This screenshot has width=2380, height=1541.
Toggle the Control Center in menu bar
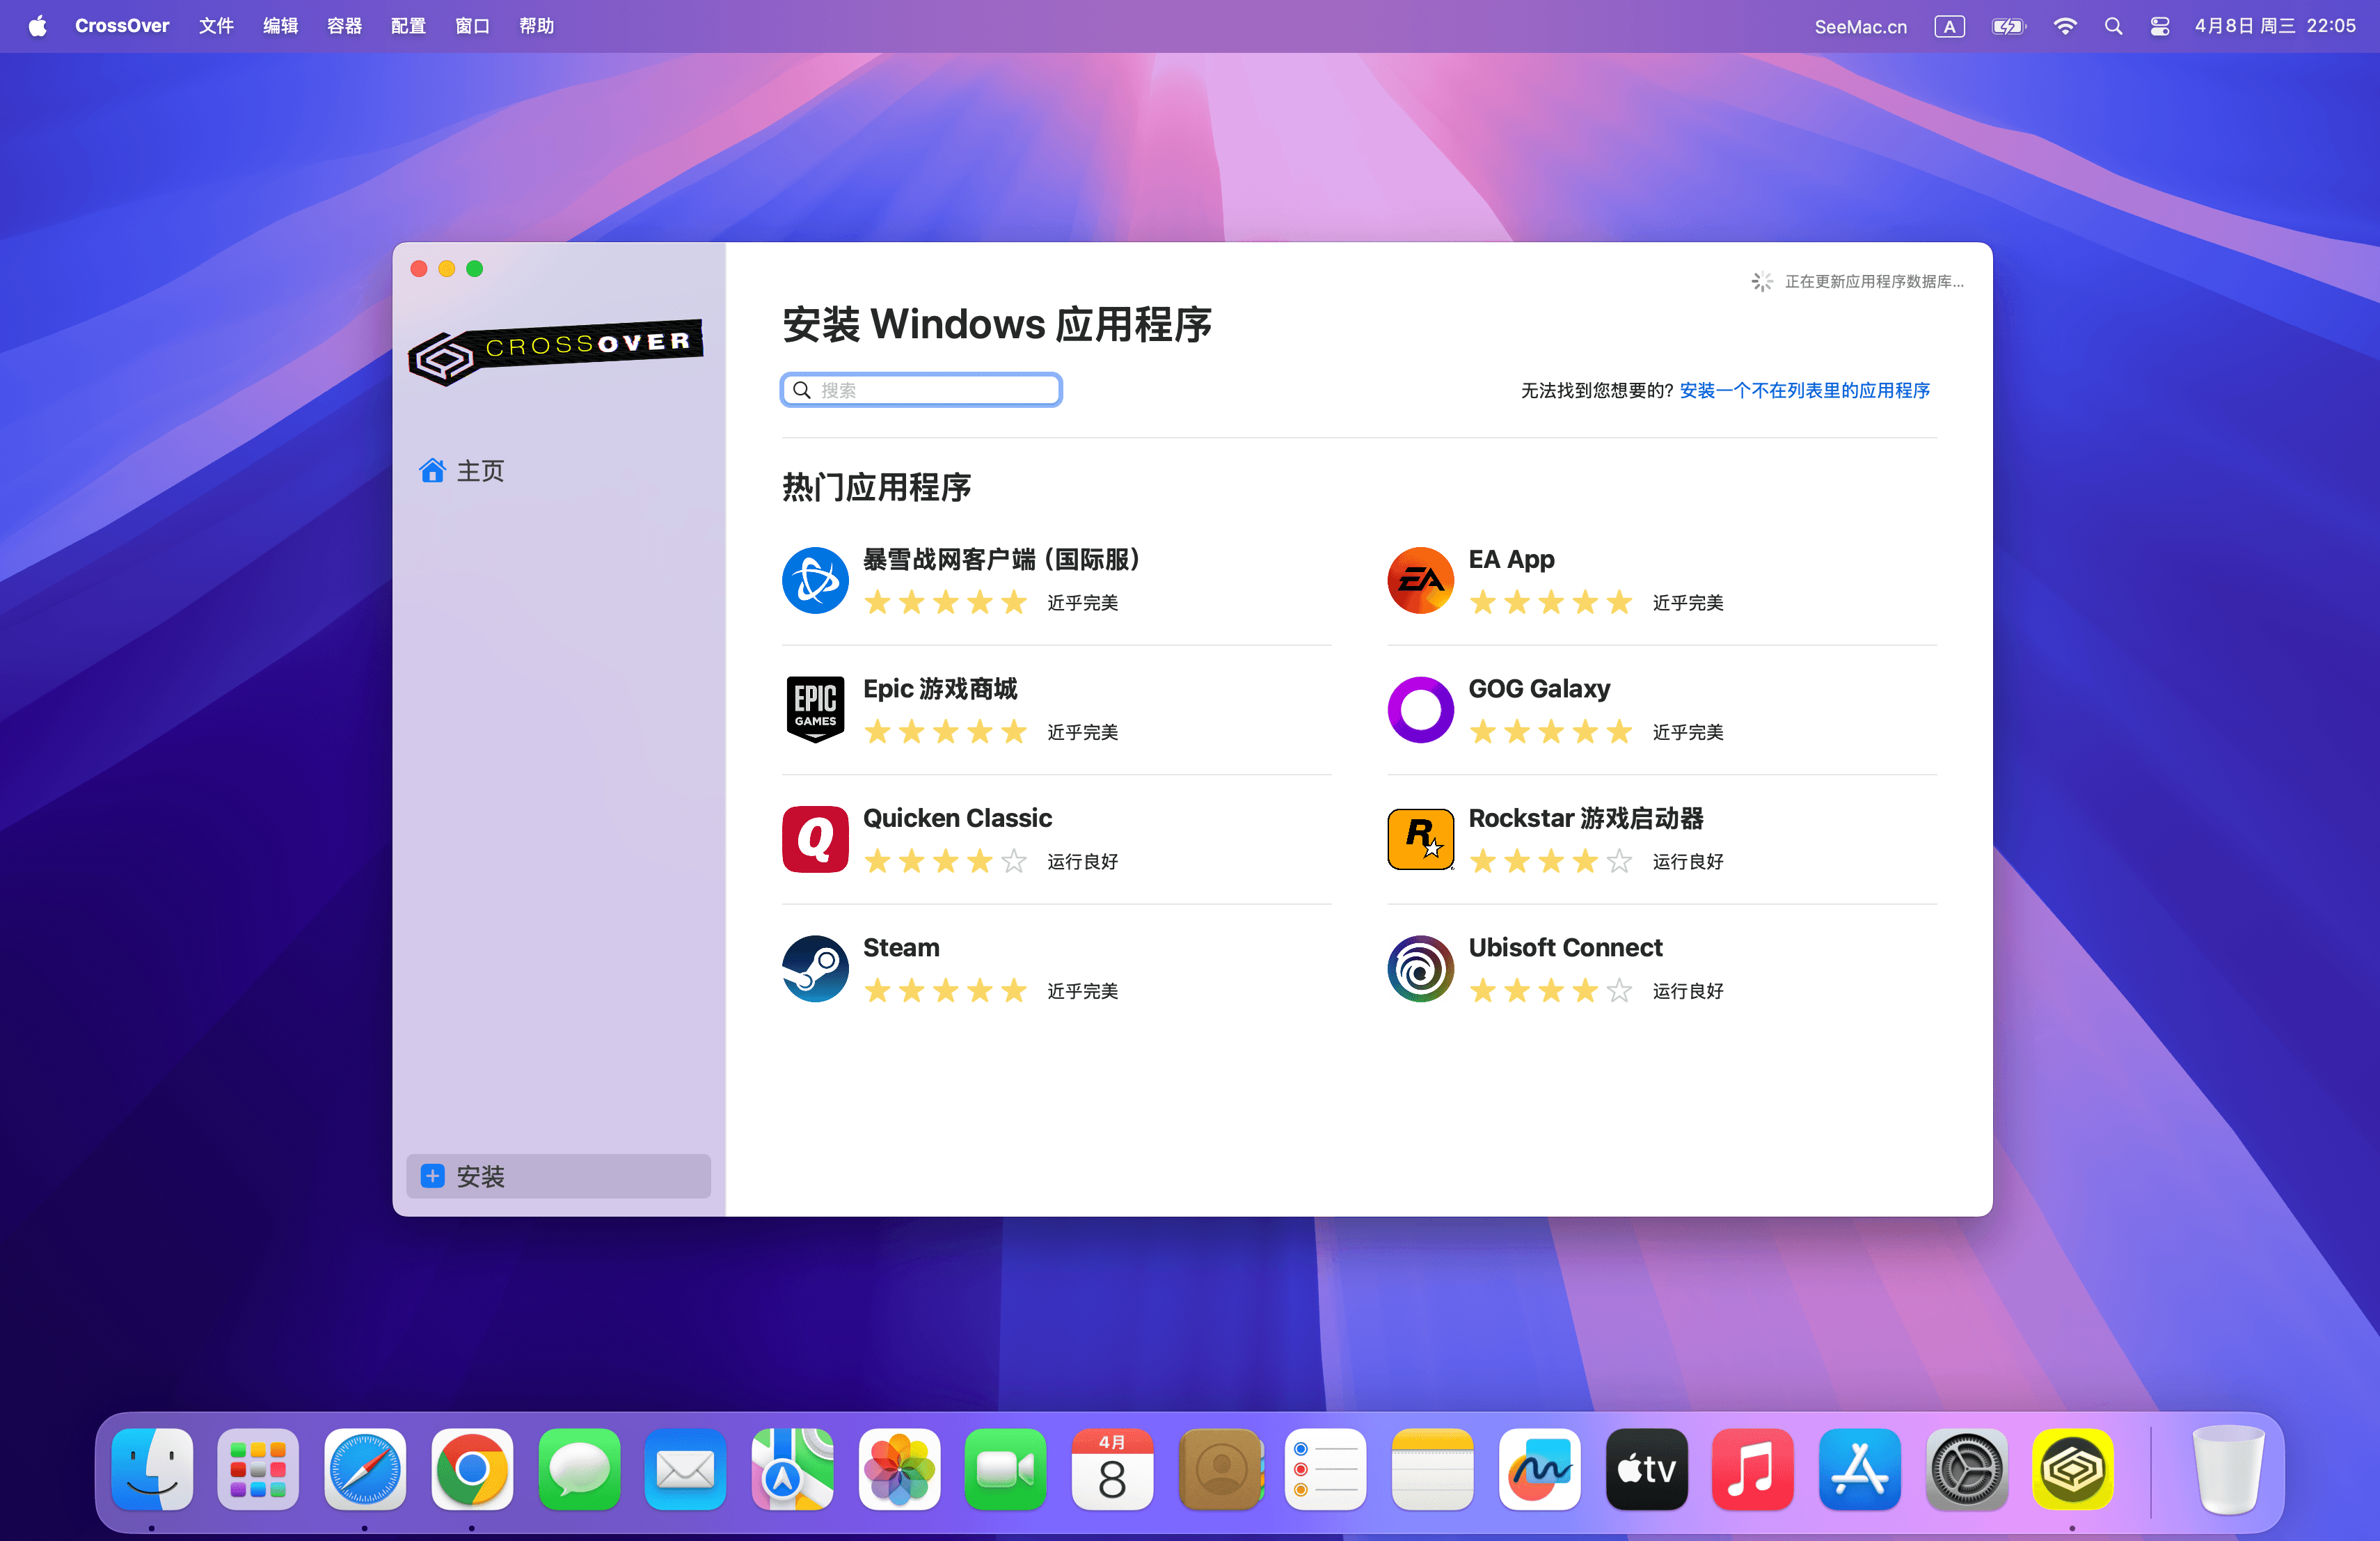(2159, 26)
